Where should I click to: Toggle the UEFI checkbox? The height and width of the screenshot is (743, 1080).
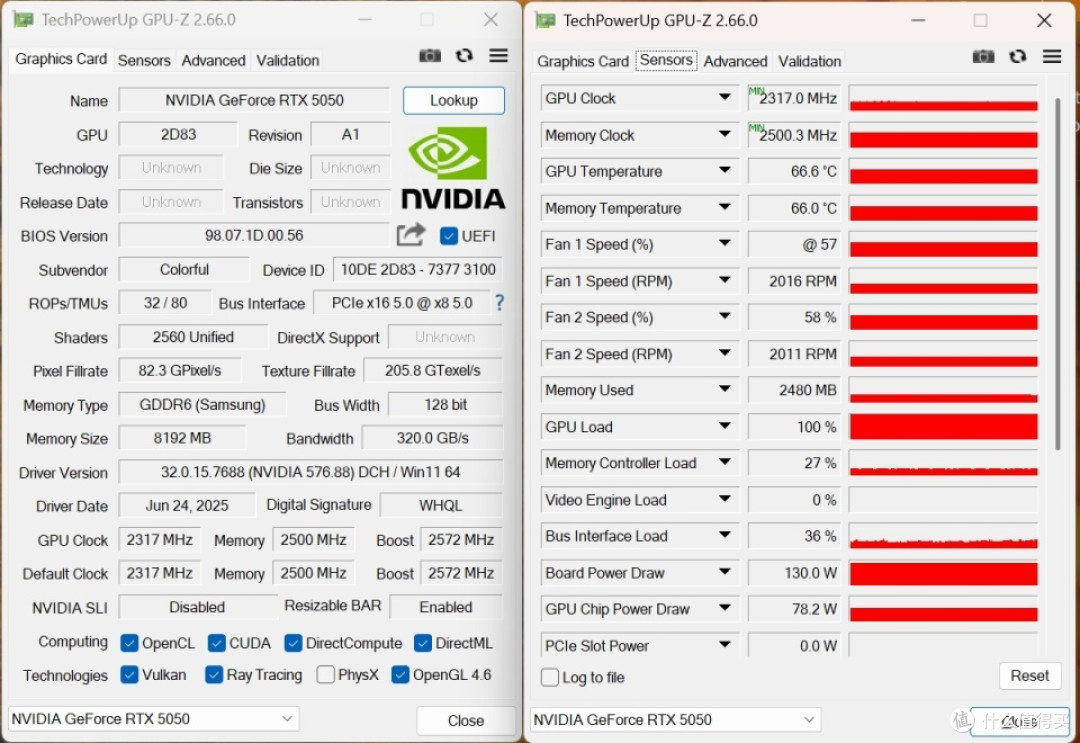click(x=448, y=236)
